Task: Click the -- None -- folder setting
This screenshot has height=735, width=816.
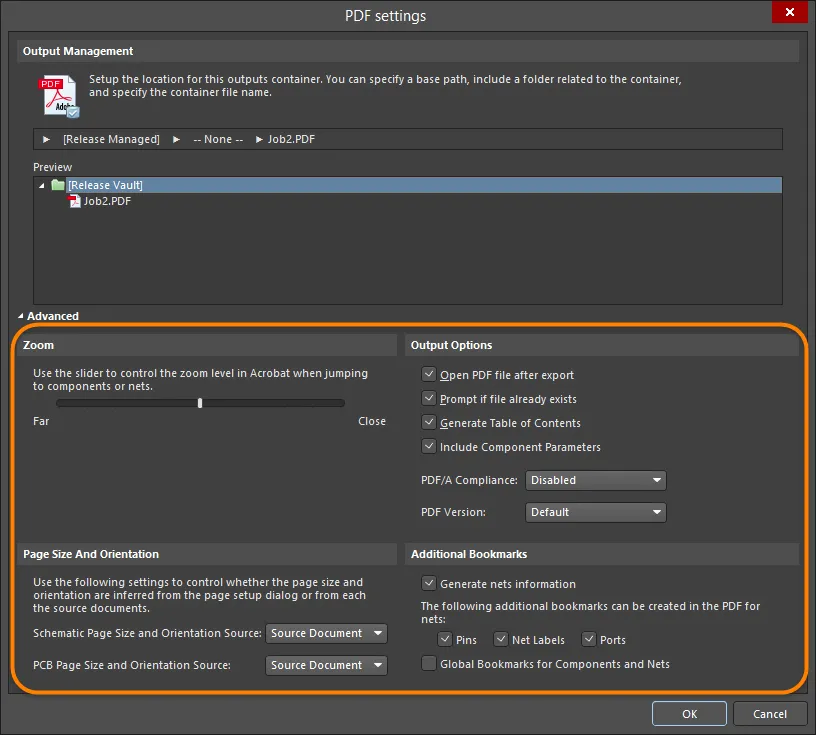Action: [x=218, y=140]
